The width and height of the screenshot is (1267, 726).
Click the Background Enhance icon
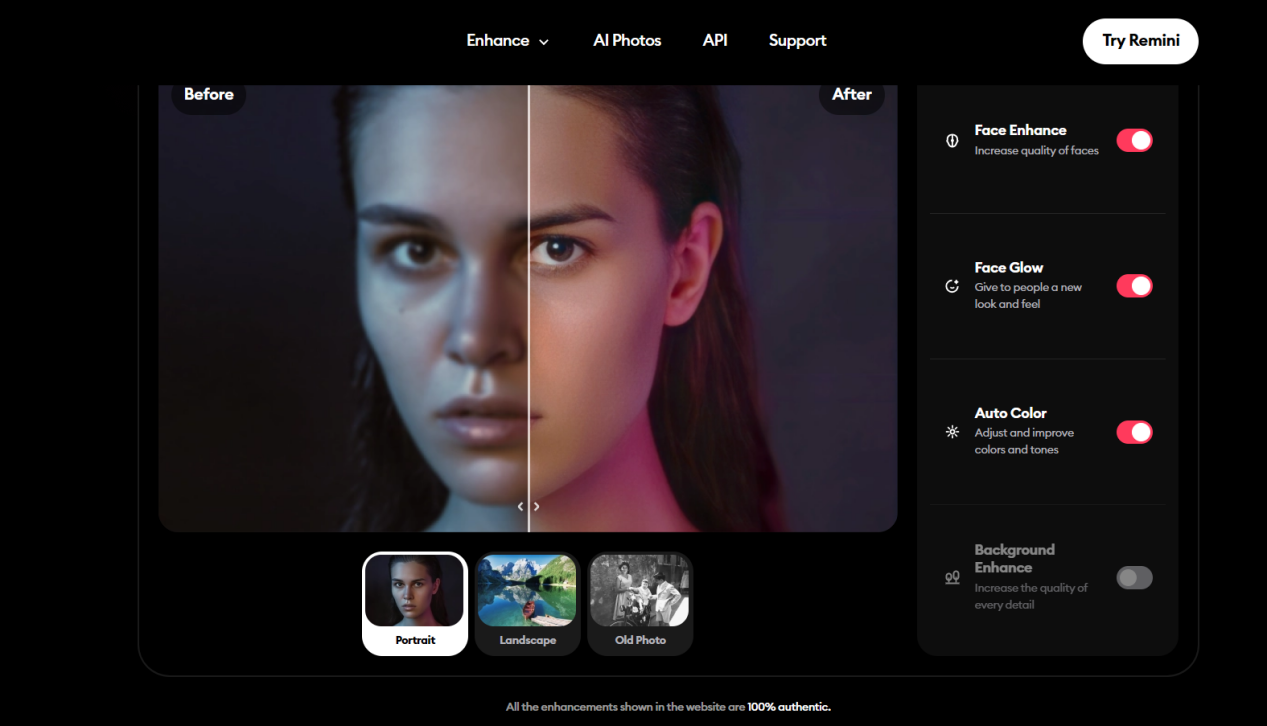[952, 577]
